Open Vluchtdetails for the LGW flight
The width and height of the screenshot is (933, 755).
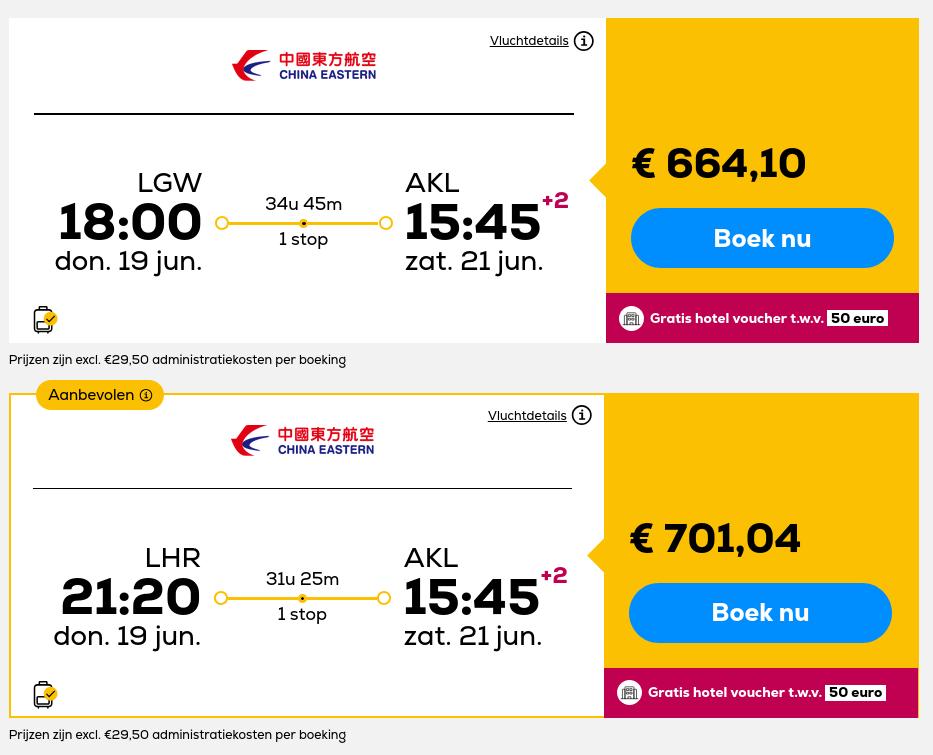pyautogui.click(x=529, y=41)
